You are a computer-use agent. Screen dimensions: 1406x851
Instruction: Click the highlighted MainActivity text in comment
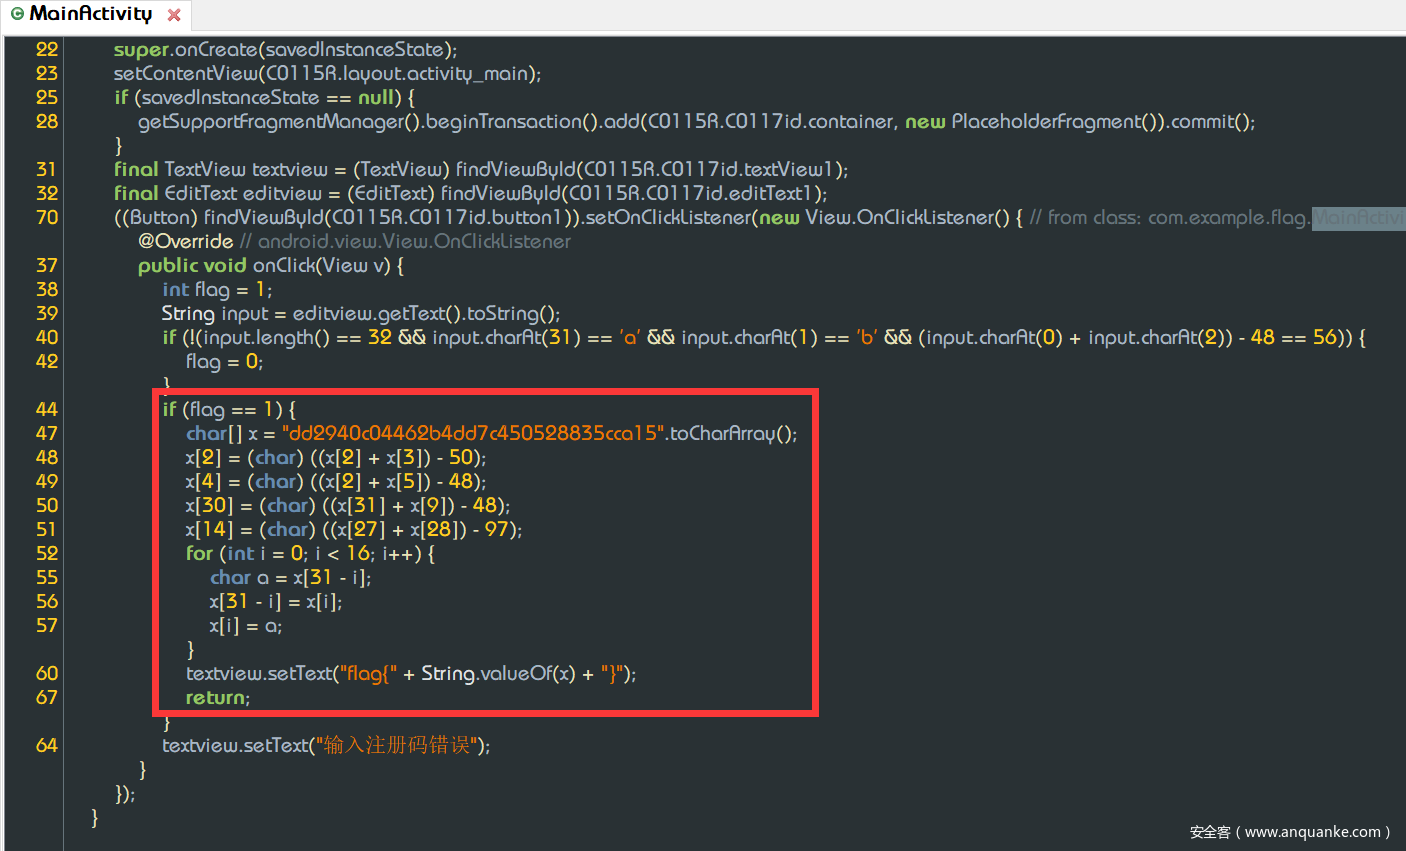pyautogui.click(x=1358, y=217)
